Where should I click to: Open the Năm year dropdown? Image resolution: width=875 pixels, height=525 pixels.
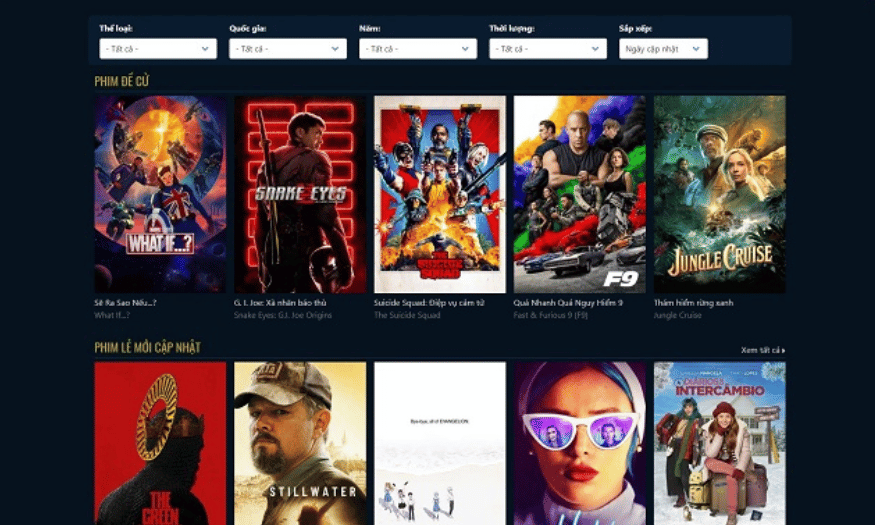(418, 49)
